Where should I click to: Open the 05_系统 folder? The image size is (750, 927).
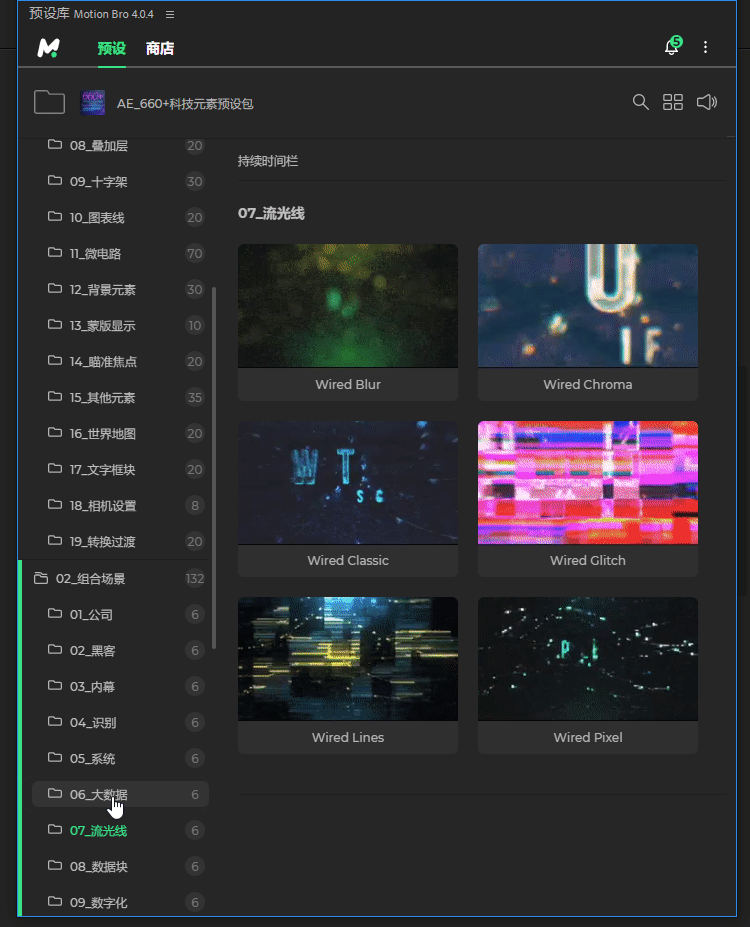click(121, 759)
